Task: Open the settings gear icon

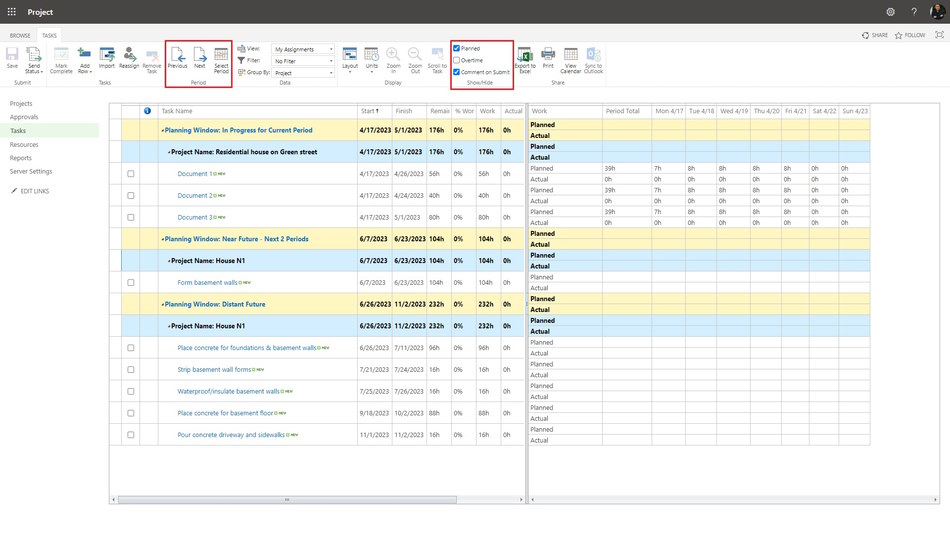Action: pyautogui.click(x=890, y=12)
